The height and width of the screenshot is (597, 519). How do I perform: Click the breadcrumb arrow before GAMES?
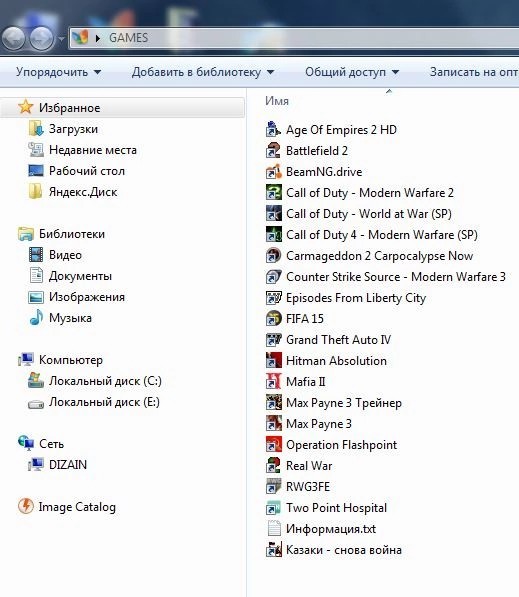coord(98,38)
